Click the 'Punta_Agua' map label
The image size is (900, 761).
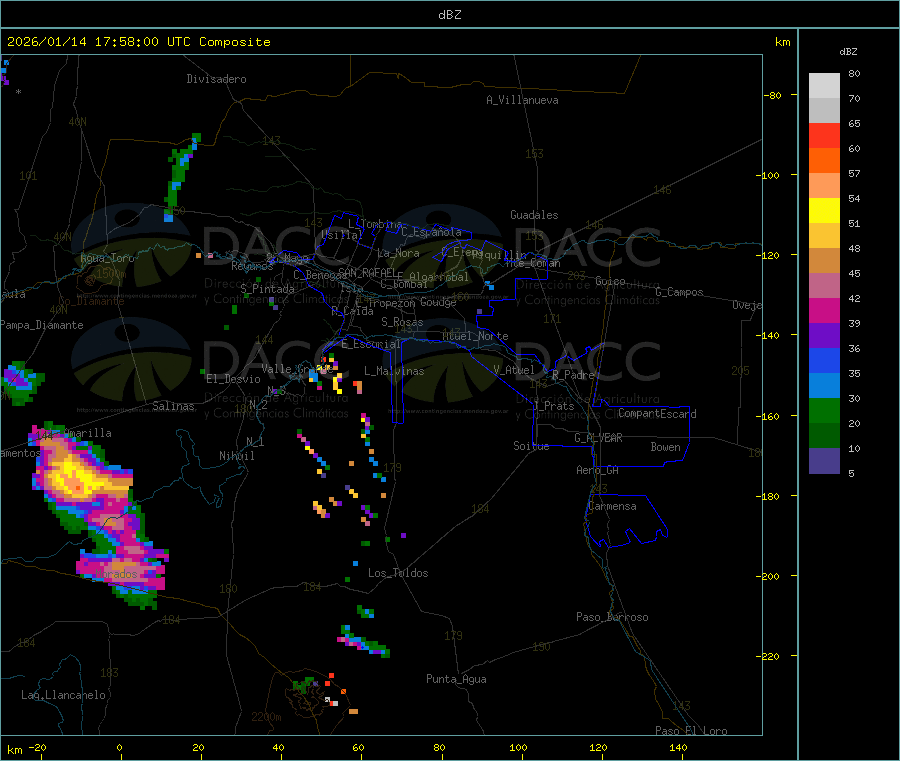(456, 679)
